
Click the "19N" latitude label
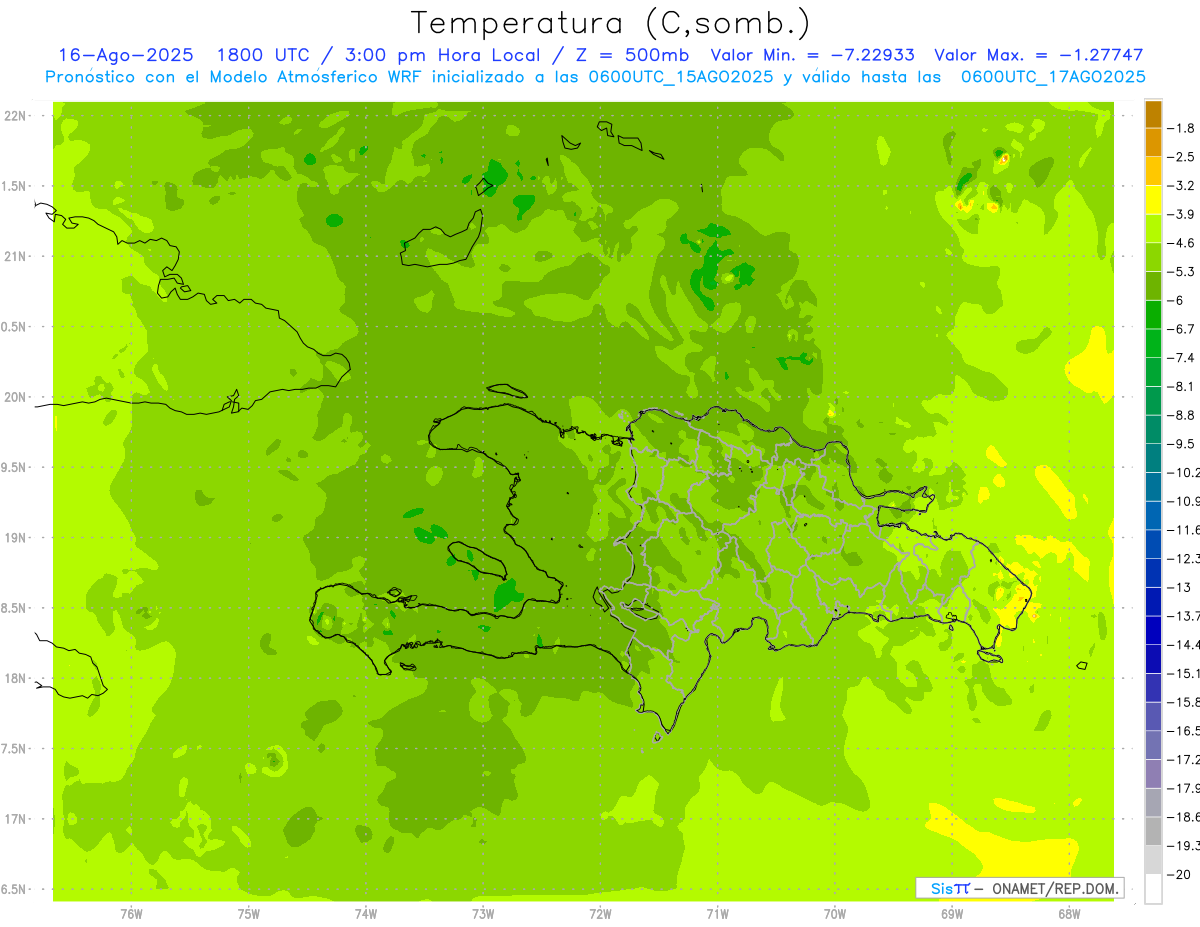(15, 538)
